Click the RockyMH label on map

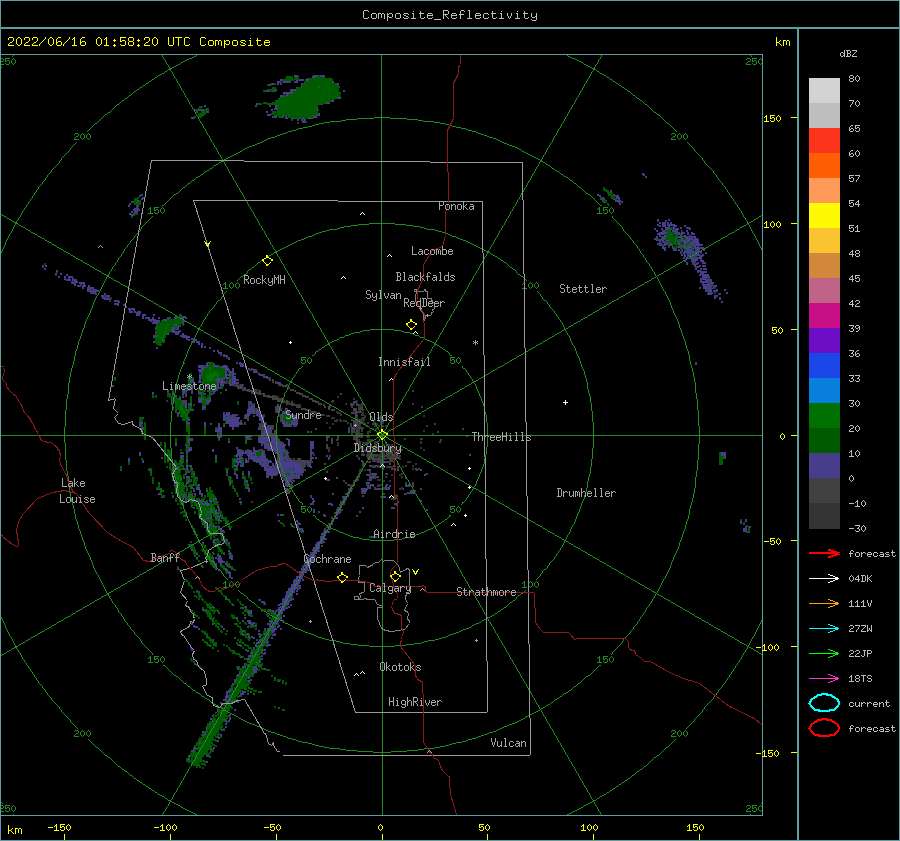coord(264,280)
